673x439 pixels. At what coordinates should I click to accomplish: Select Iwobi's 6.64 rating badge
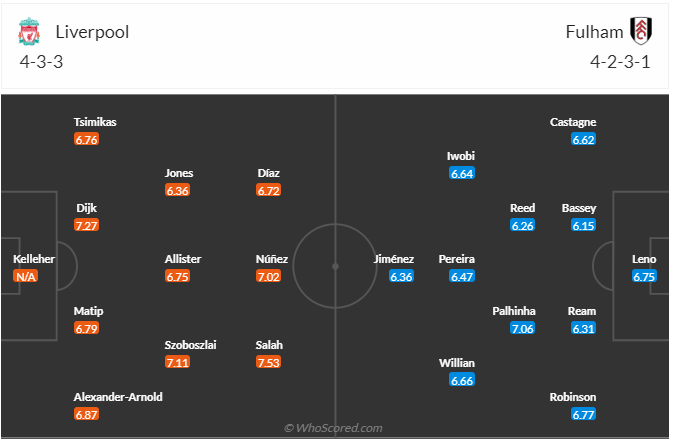[461, 173]
